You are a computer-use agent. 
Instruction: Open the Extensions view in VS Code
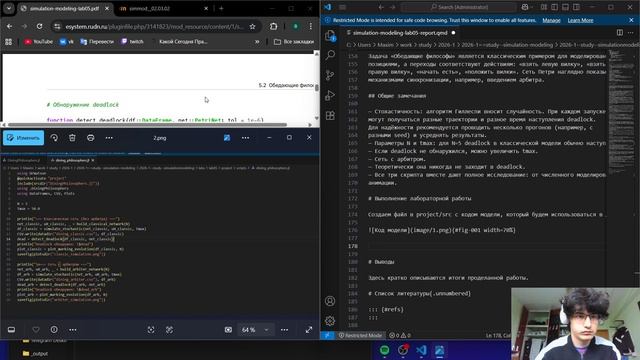click(x=330, y=116)
